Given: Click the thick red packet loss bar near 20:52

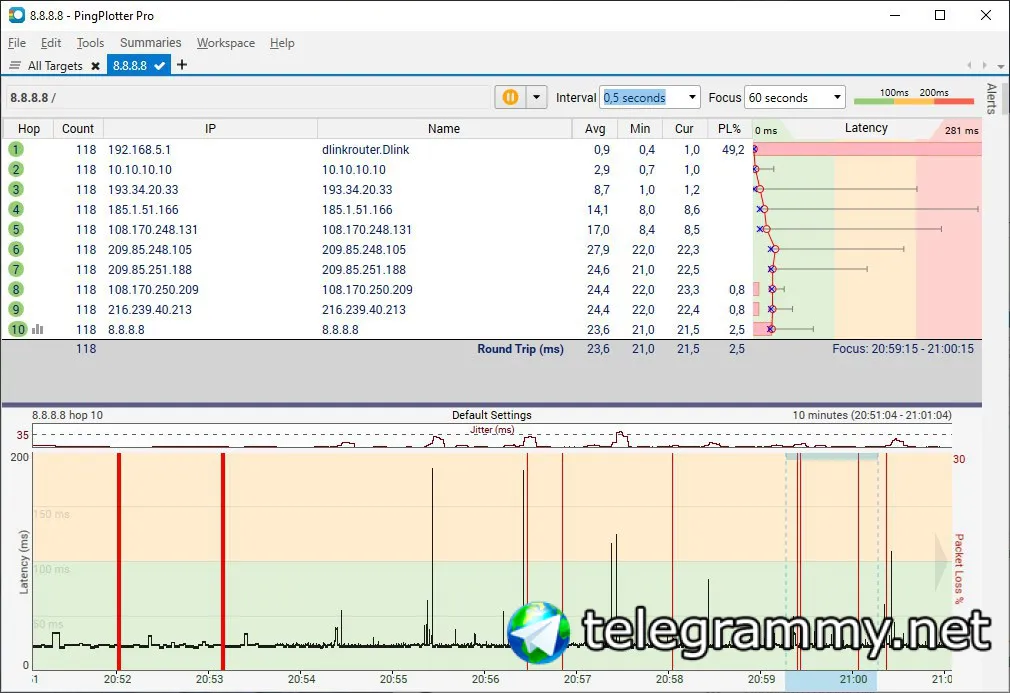Looking at the screenshot, I should (119, 561).
